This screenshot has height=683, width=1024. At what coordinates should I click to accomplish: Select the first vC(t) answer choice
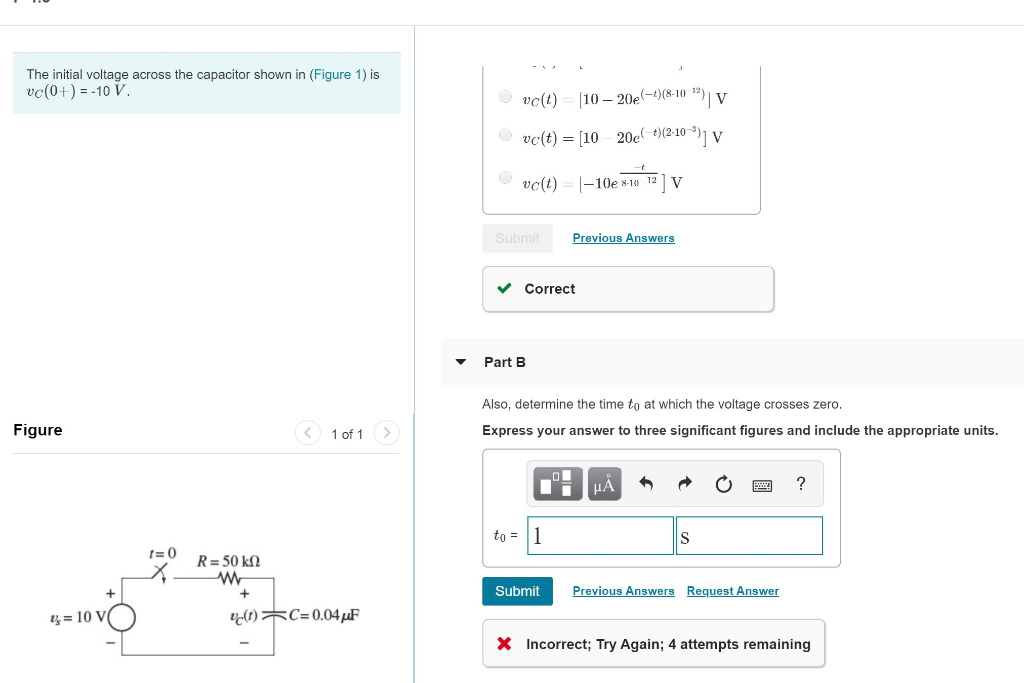[x=506, y=95]
